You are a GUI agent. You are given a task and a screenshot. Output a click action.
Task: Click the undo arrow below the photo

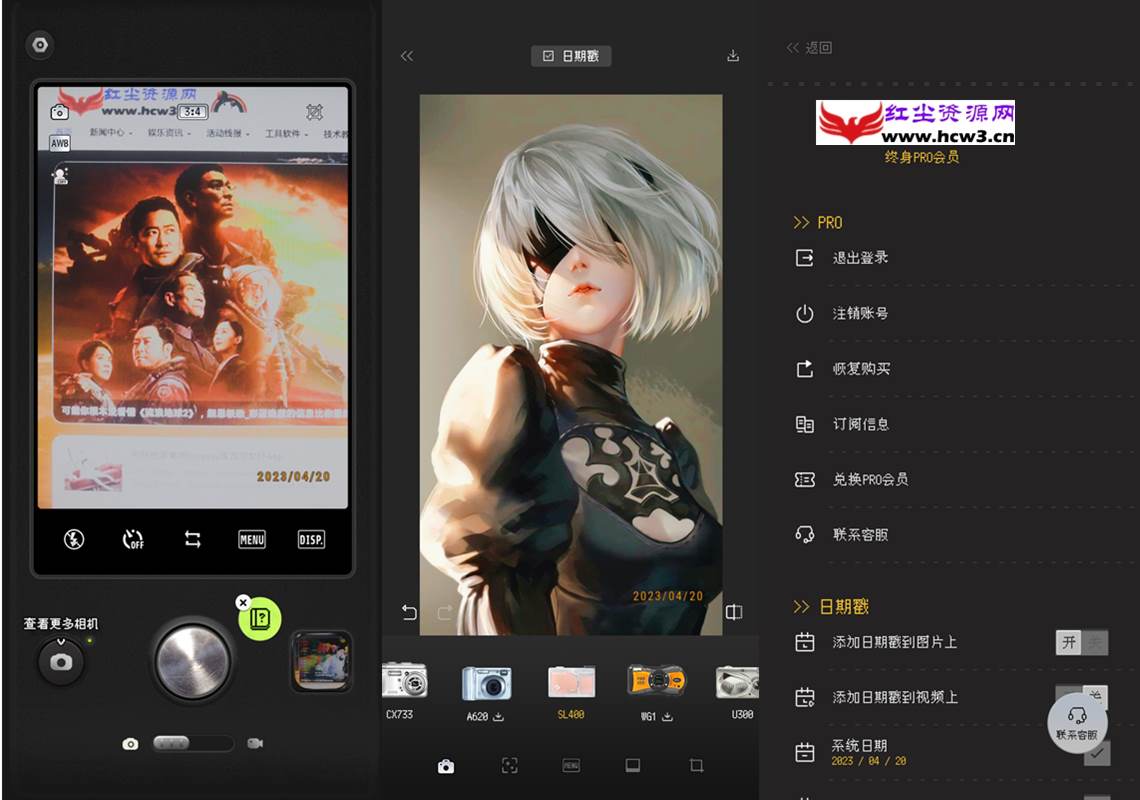(409, 612)
